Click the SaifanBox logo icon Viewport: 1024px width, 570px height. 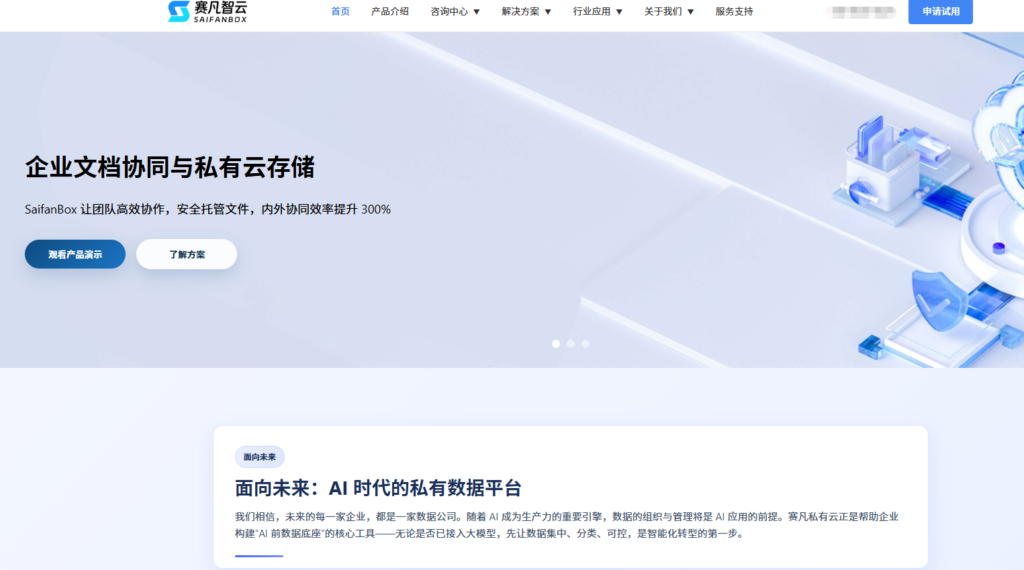178,12
